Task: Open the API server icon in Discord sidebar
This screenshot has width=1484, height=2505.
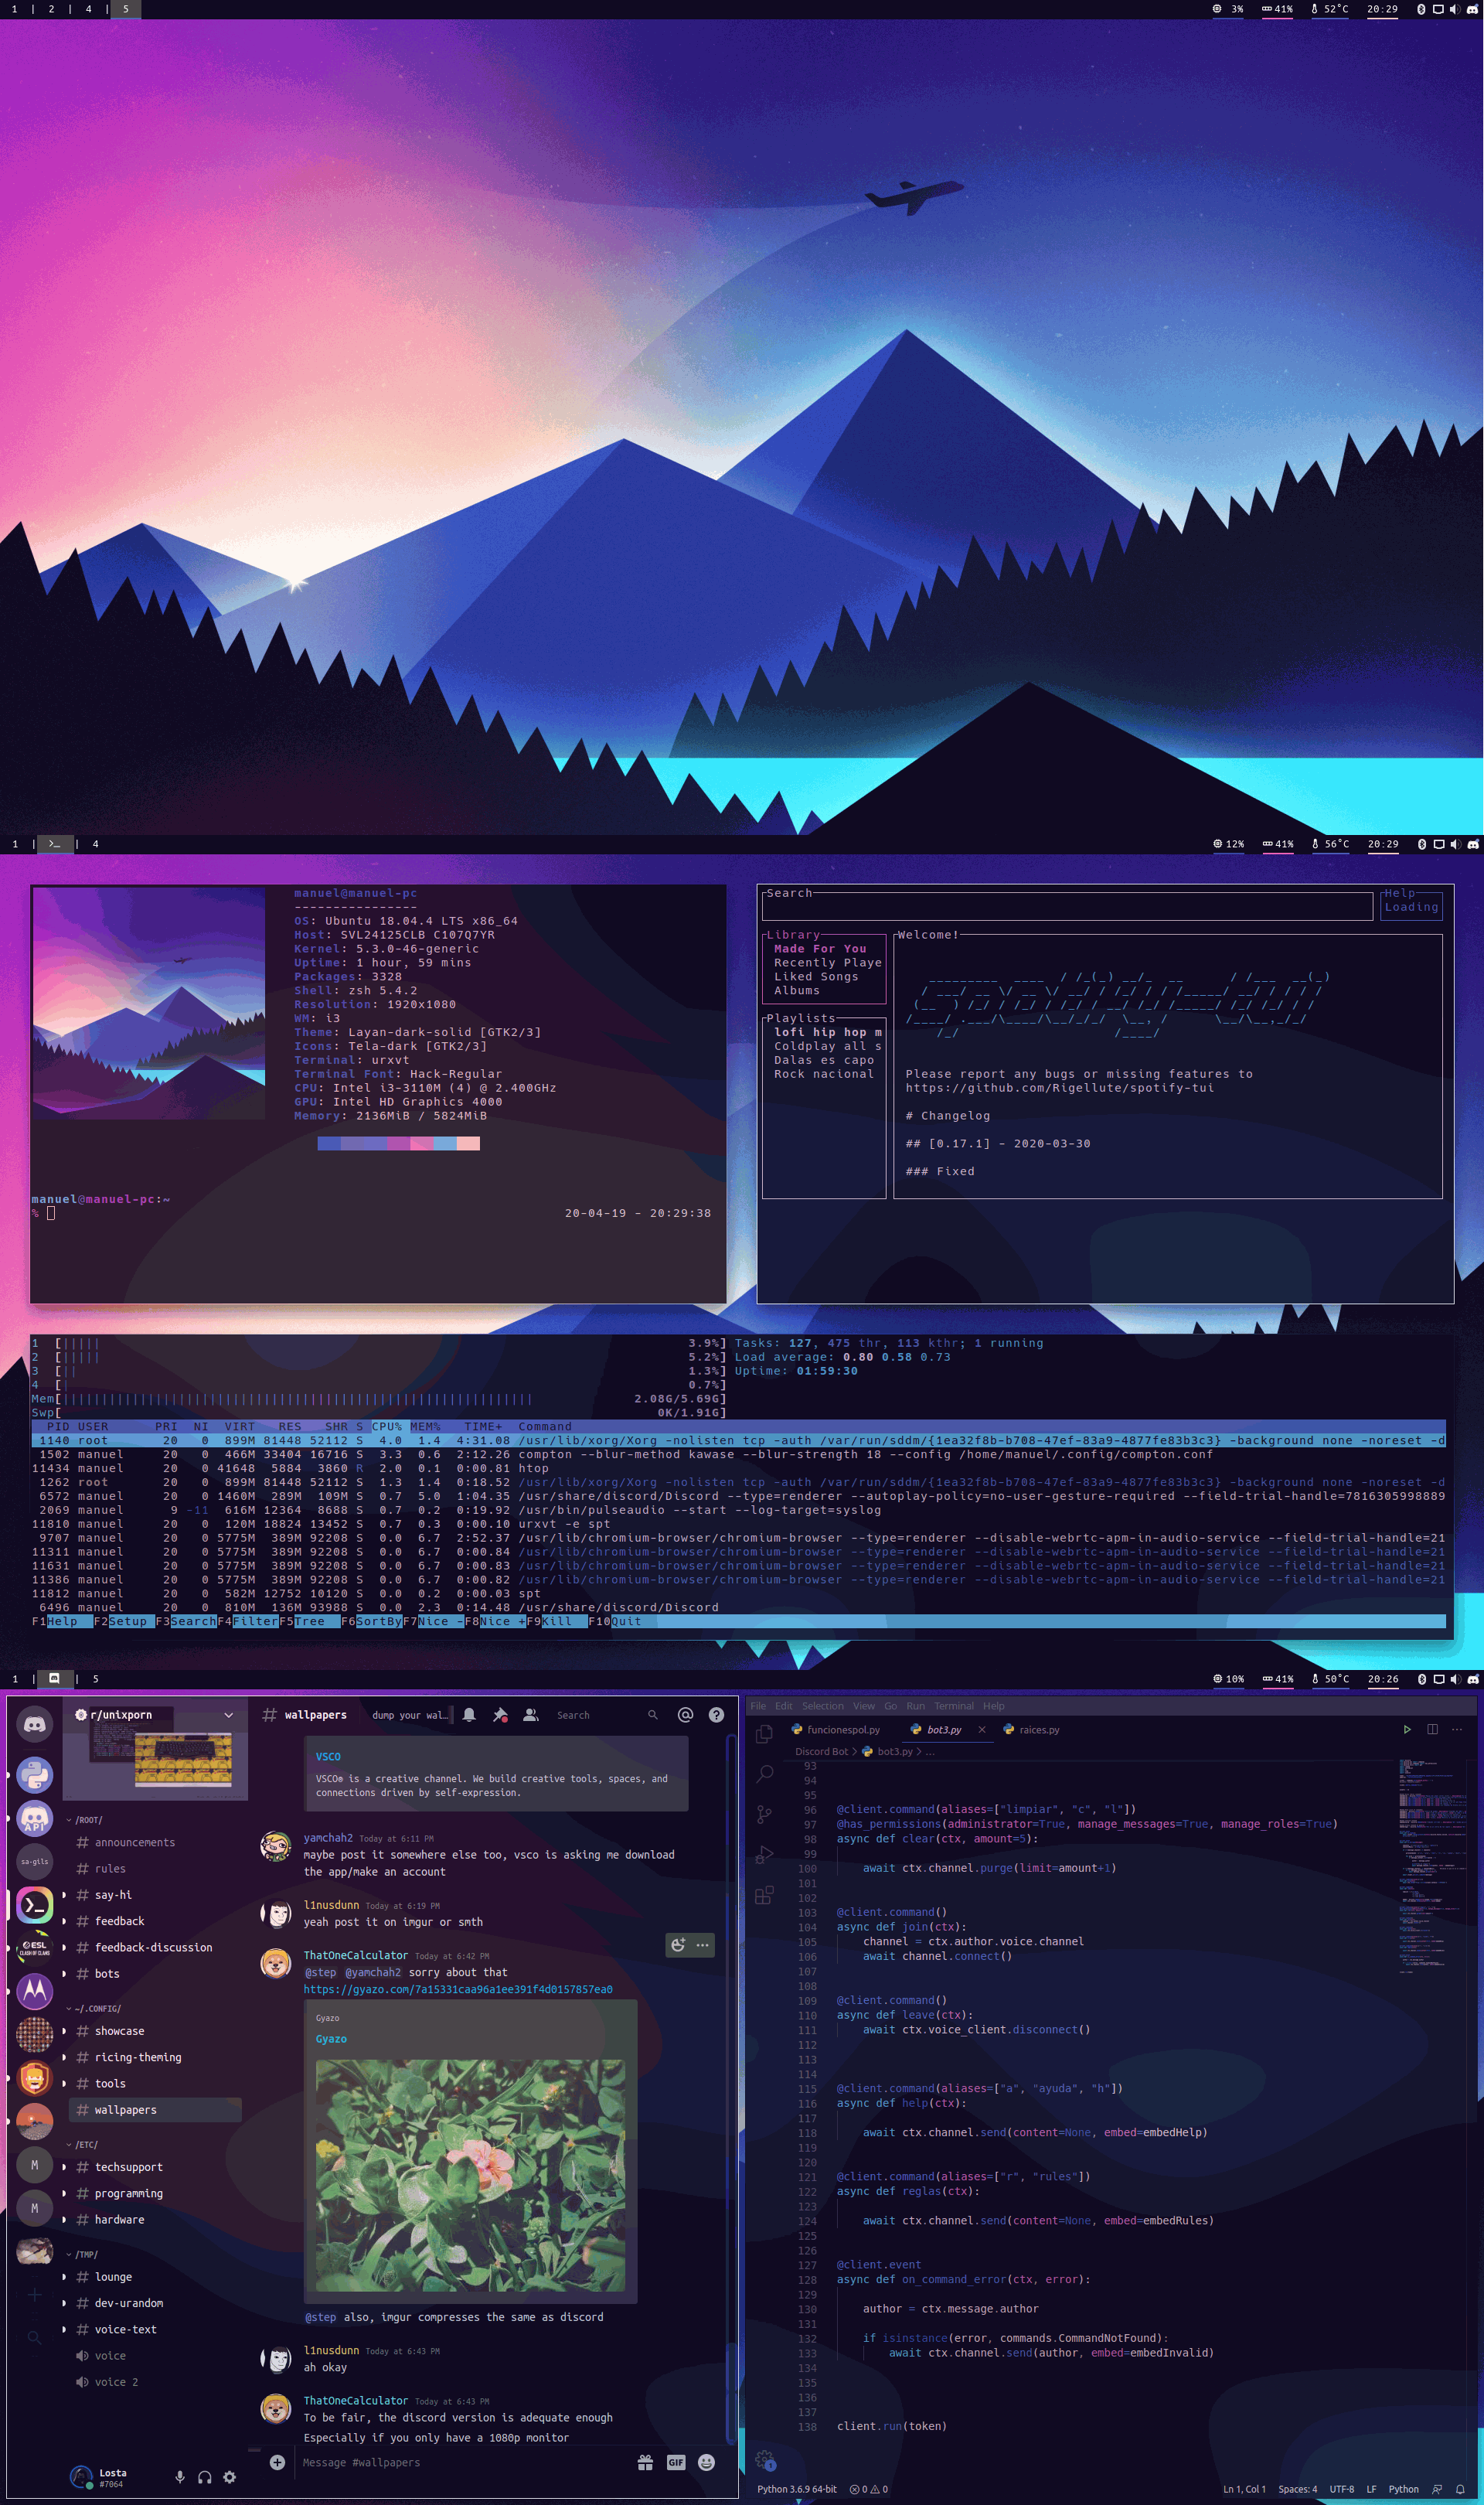Action: 35,1818
